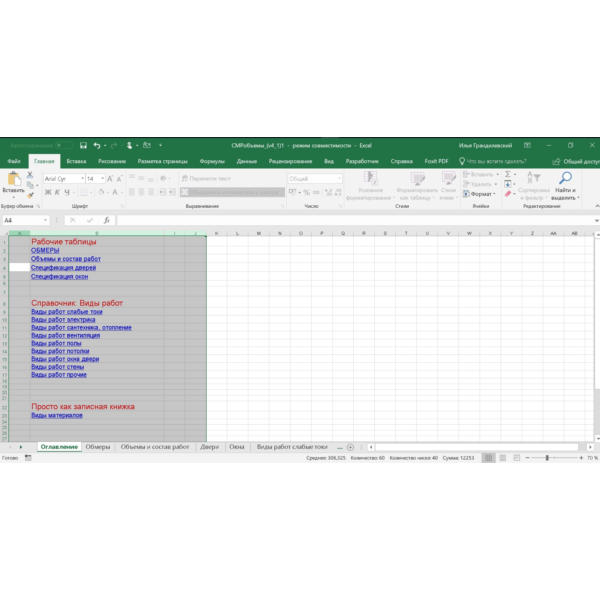This screenshot has height=600, width=600.
Task: Click the zoom in plus button
Action: pyautogui.click(x=581, y=458)
